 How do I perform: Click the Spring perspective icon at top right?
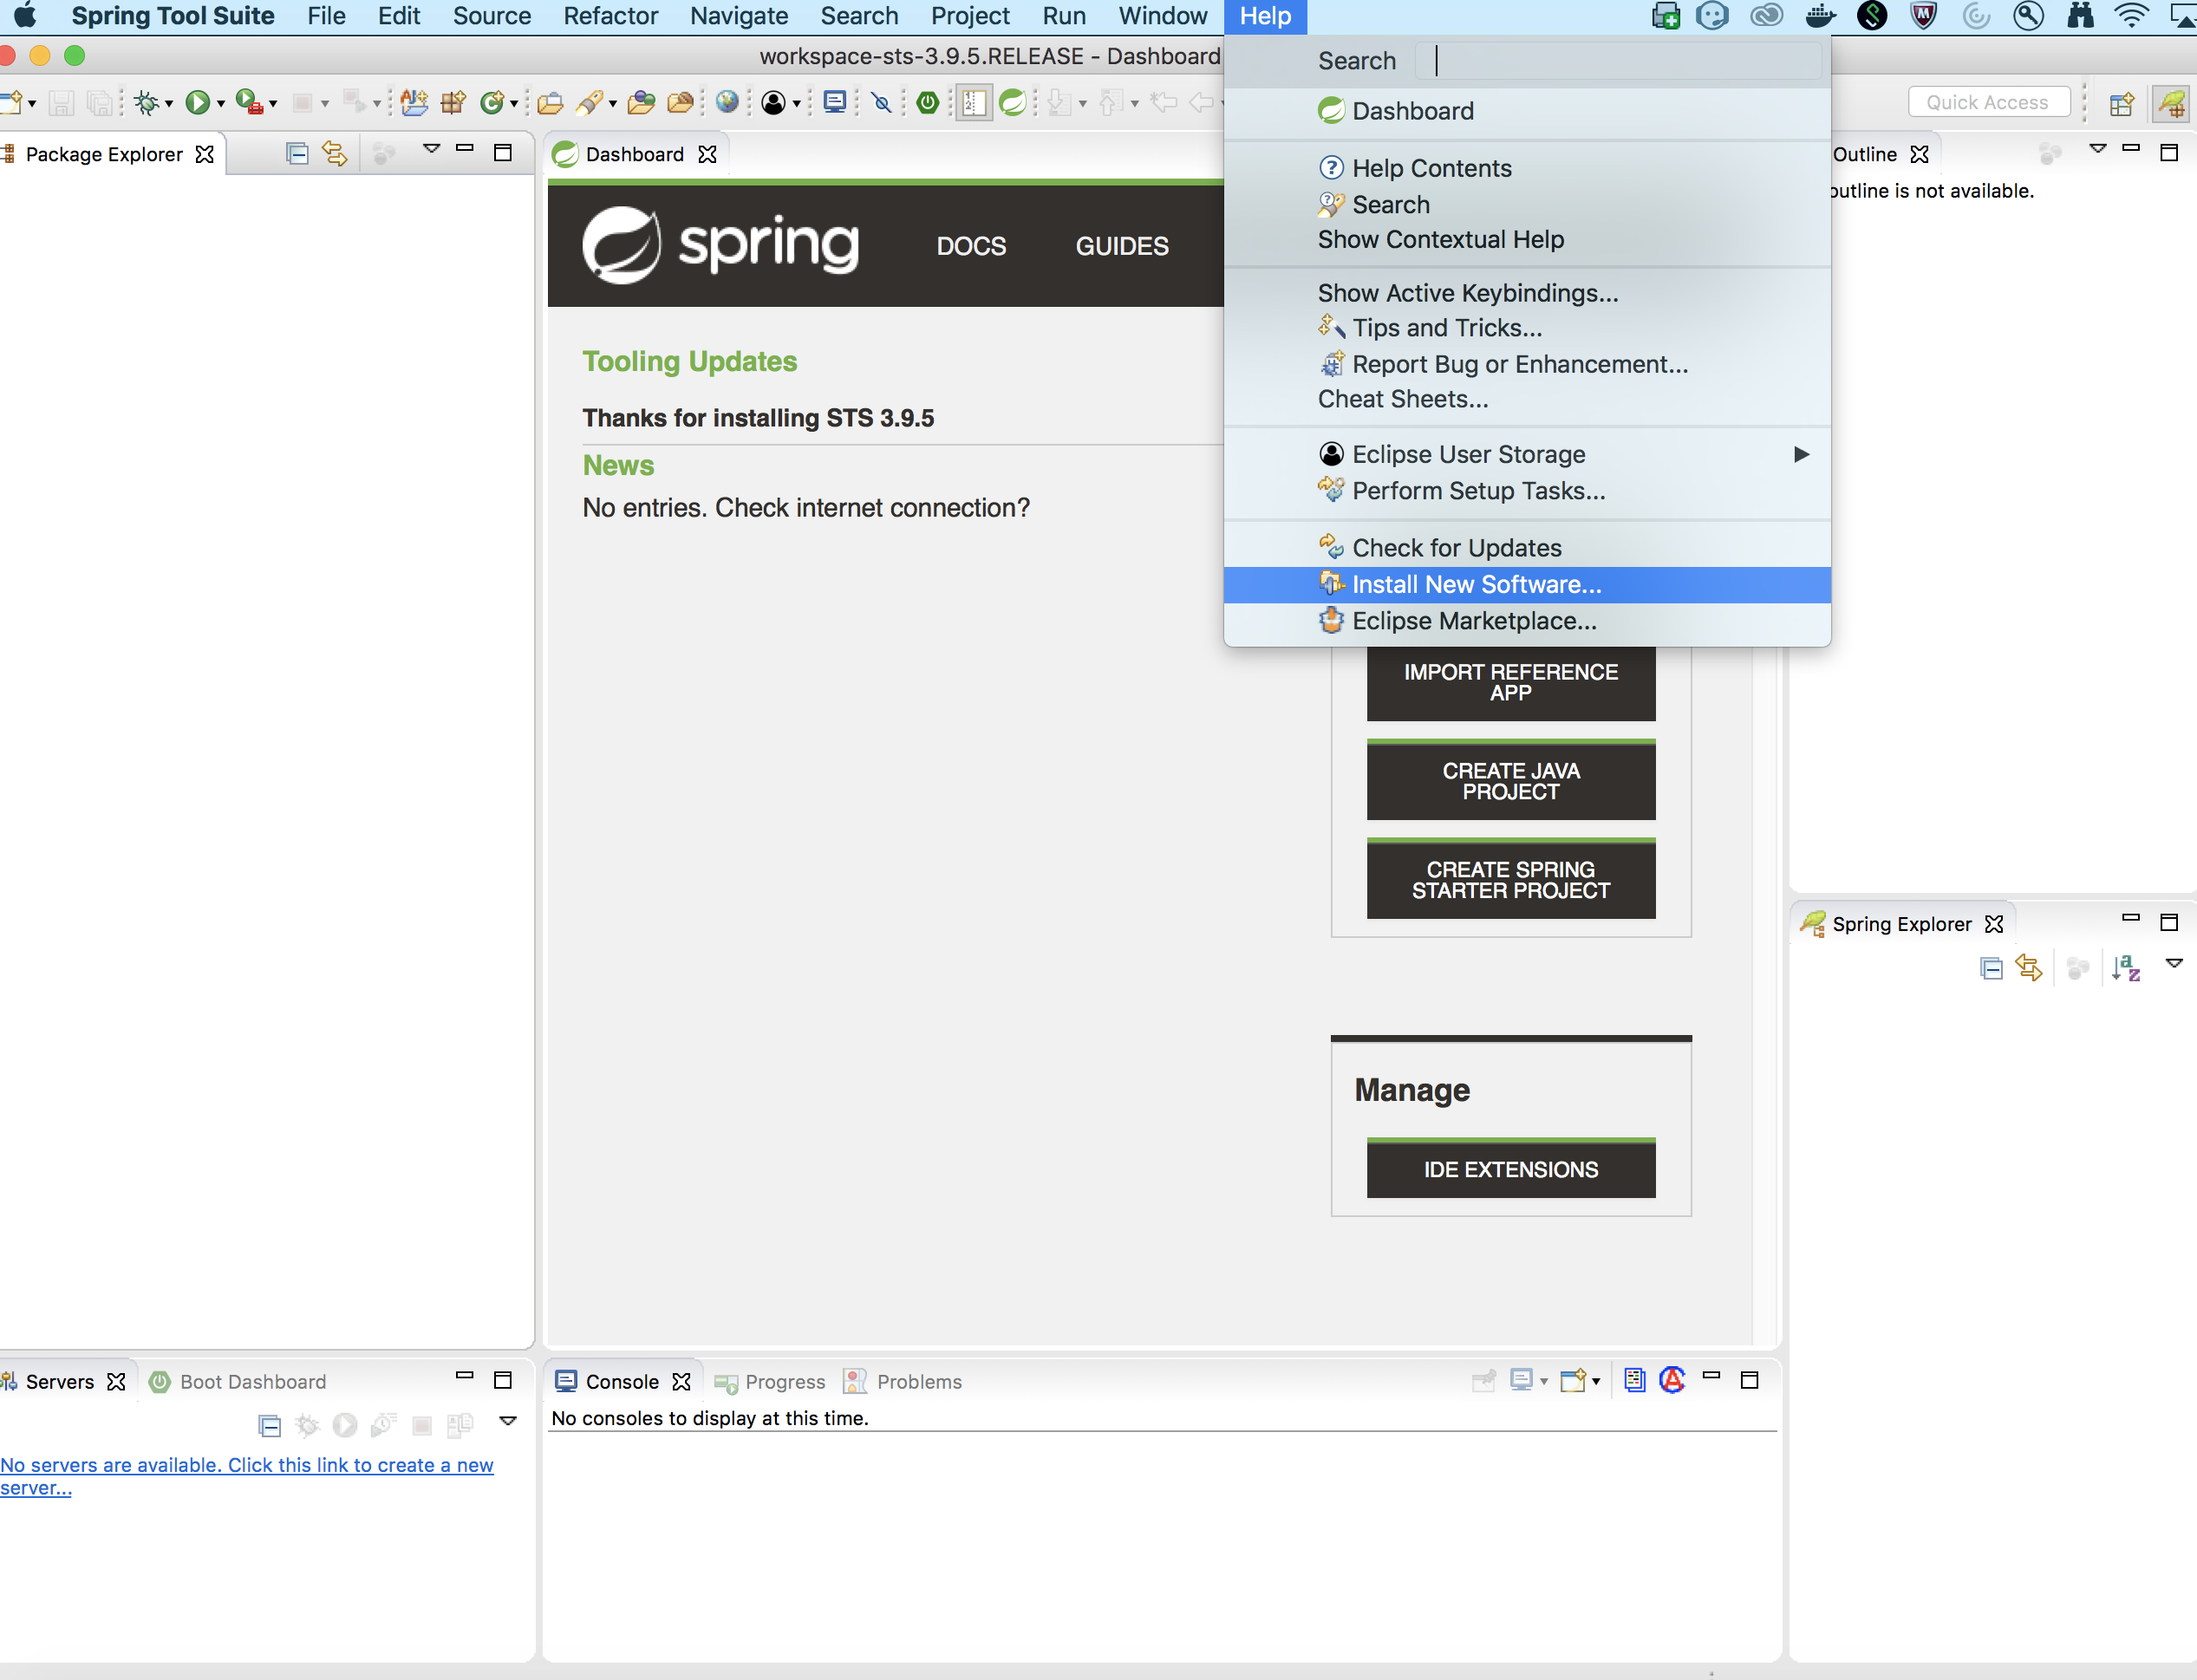click(2171, 103)
